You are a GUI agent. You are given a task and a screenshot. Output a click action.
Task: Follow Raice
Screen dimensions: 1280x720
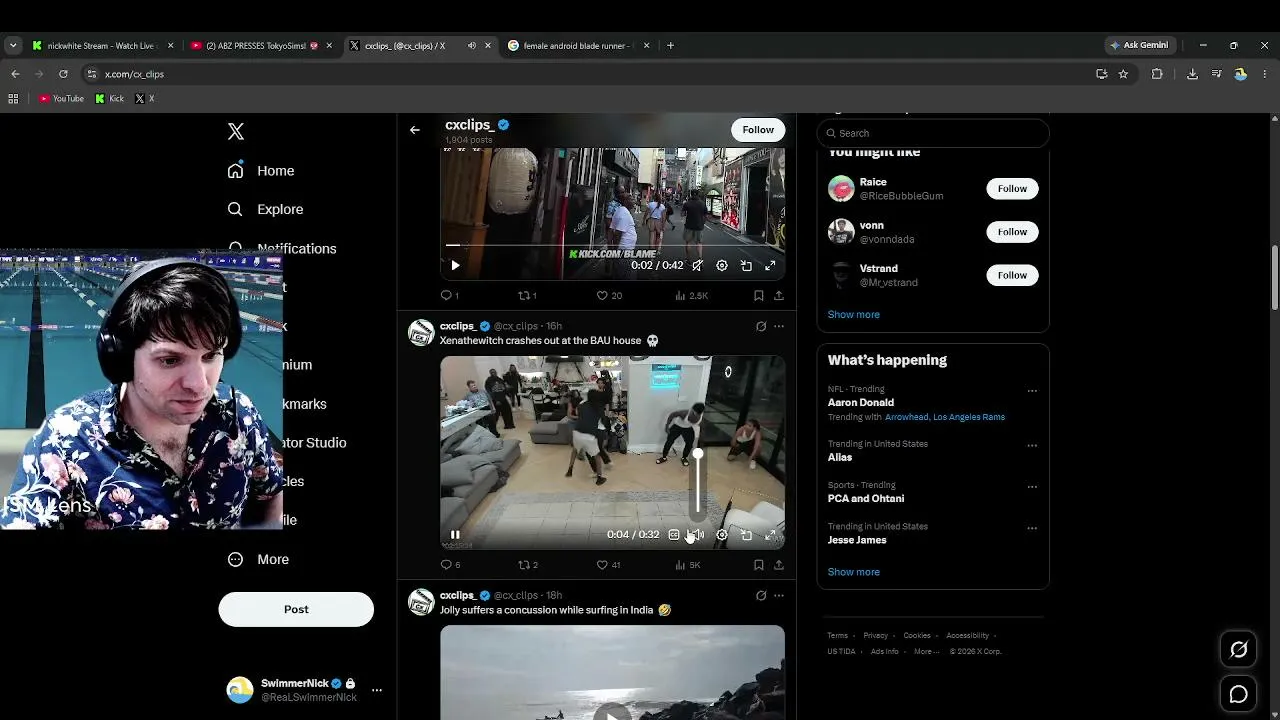1012,188
